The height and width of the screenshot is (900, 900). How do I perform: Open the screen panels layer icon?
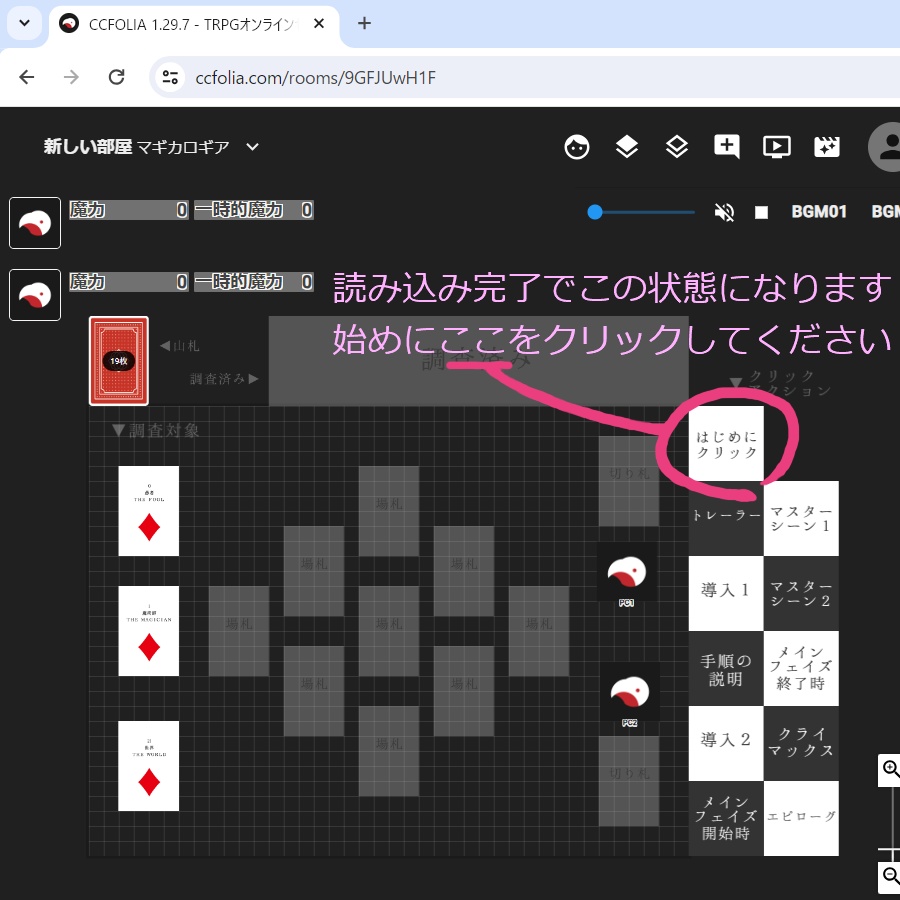[627, 147]
